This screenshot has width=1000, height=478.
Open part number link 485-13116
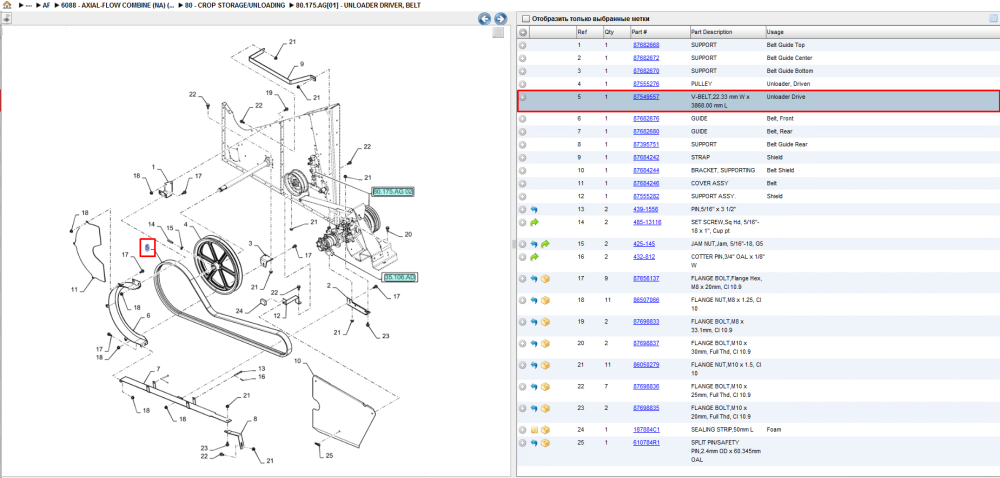pos(647,222)
